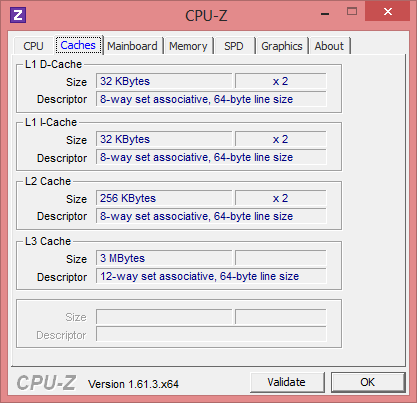This screenshot has width=417, height=403.
Task: Switch to the Graphics tab
Action: click(x=282, y=46)
